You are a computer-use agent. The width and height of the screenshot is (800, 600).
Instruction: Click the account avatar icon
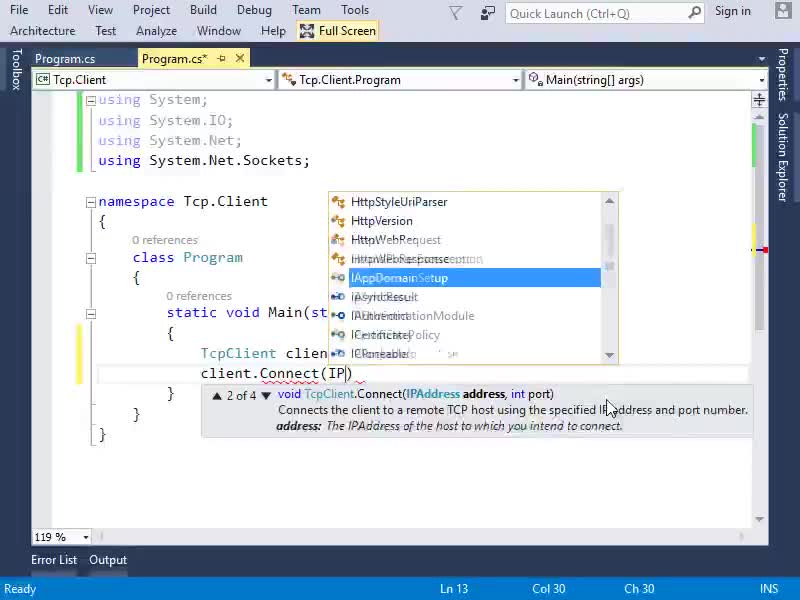783,11
